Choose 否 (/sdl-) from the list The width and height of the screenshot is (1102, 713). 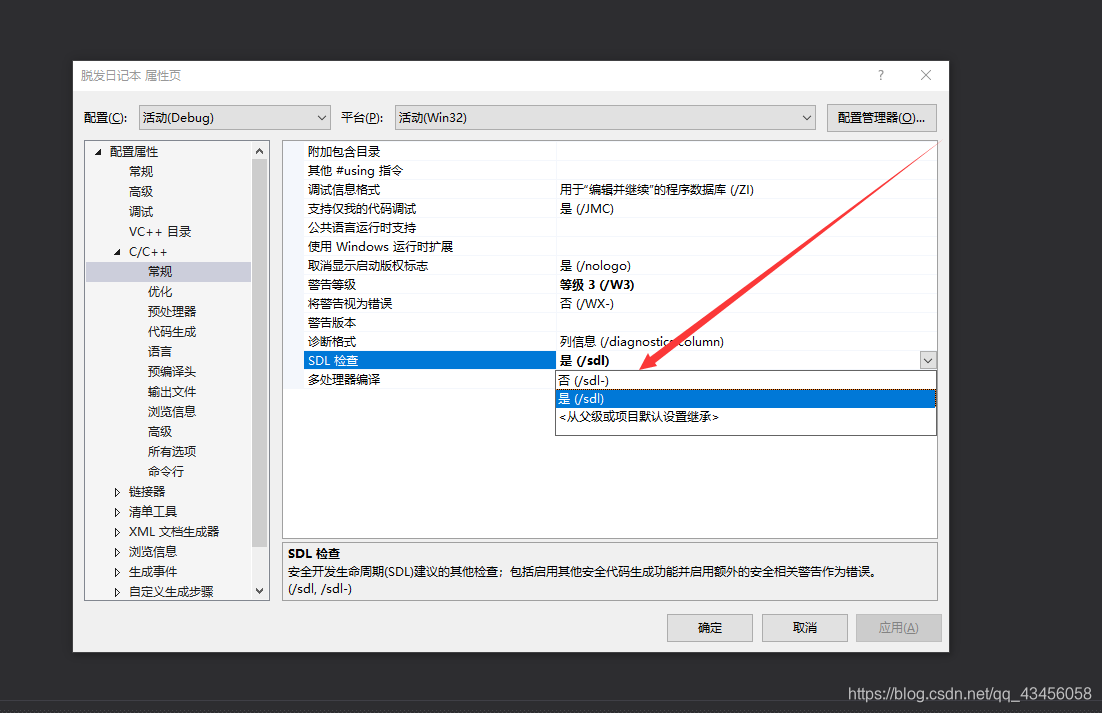coord(746,380)
